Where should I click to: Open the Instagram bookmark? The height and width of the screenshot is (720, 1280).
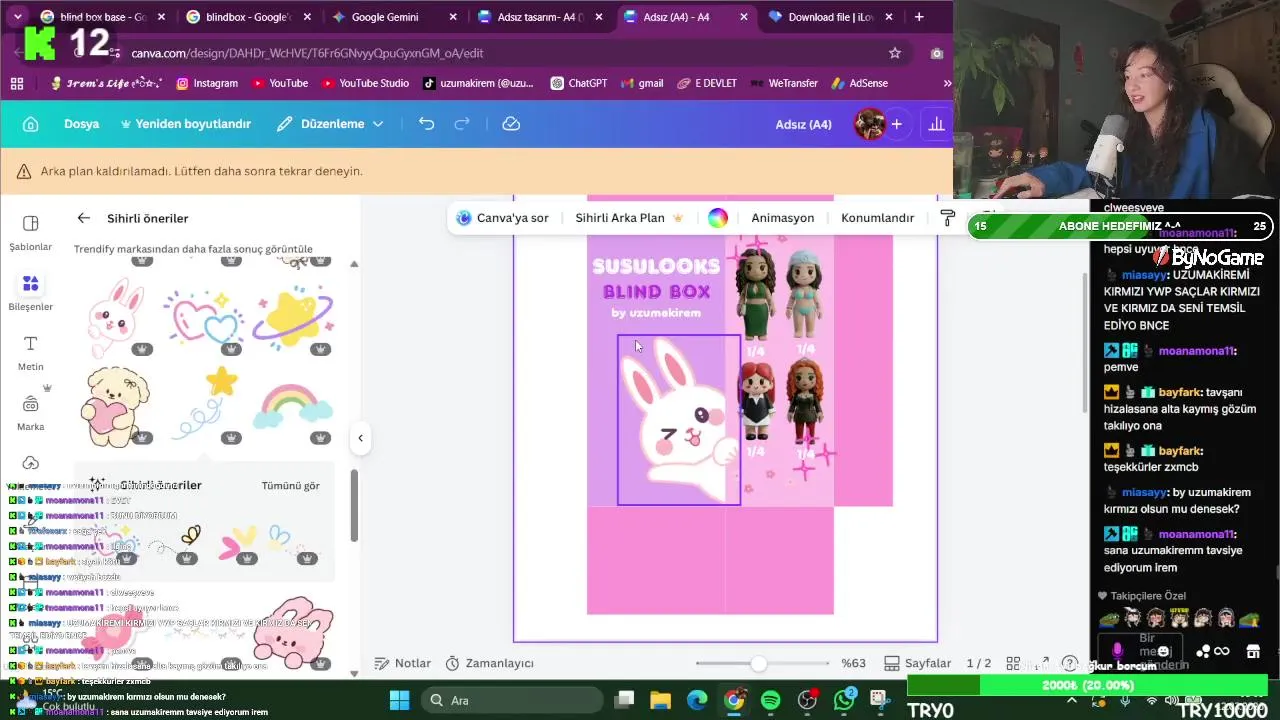click(207, 83)
